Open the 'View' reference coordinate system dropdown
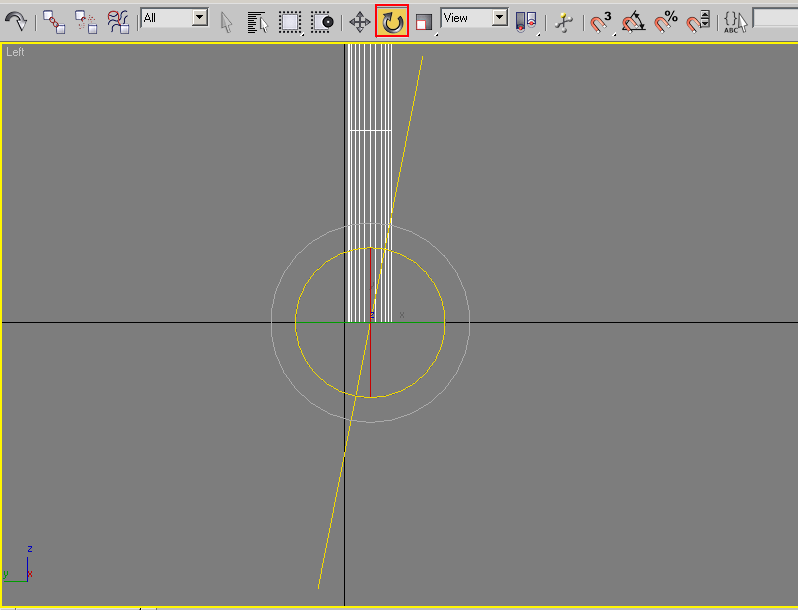 pos(474,18)
